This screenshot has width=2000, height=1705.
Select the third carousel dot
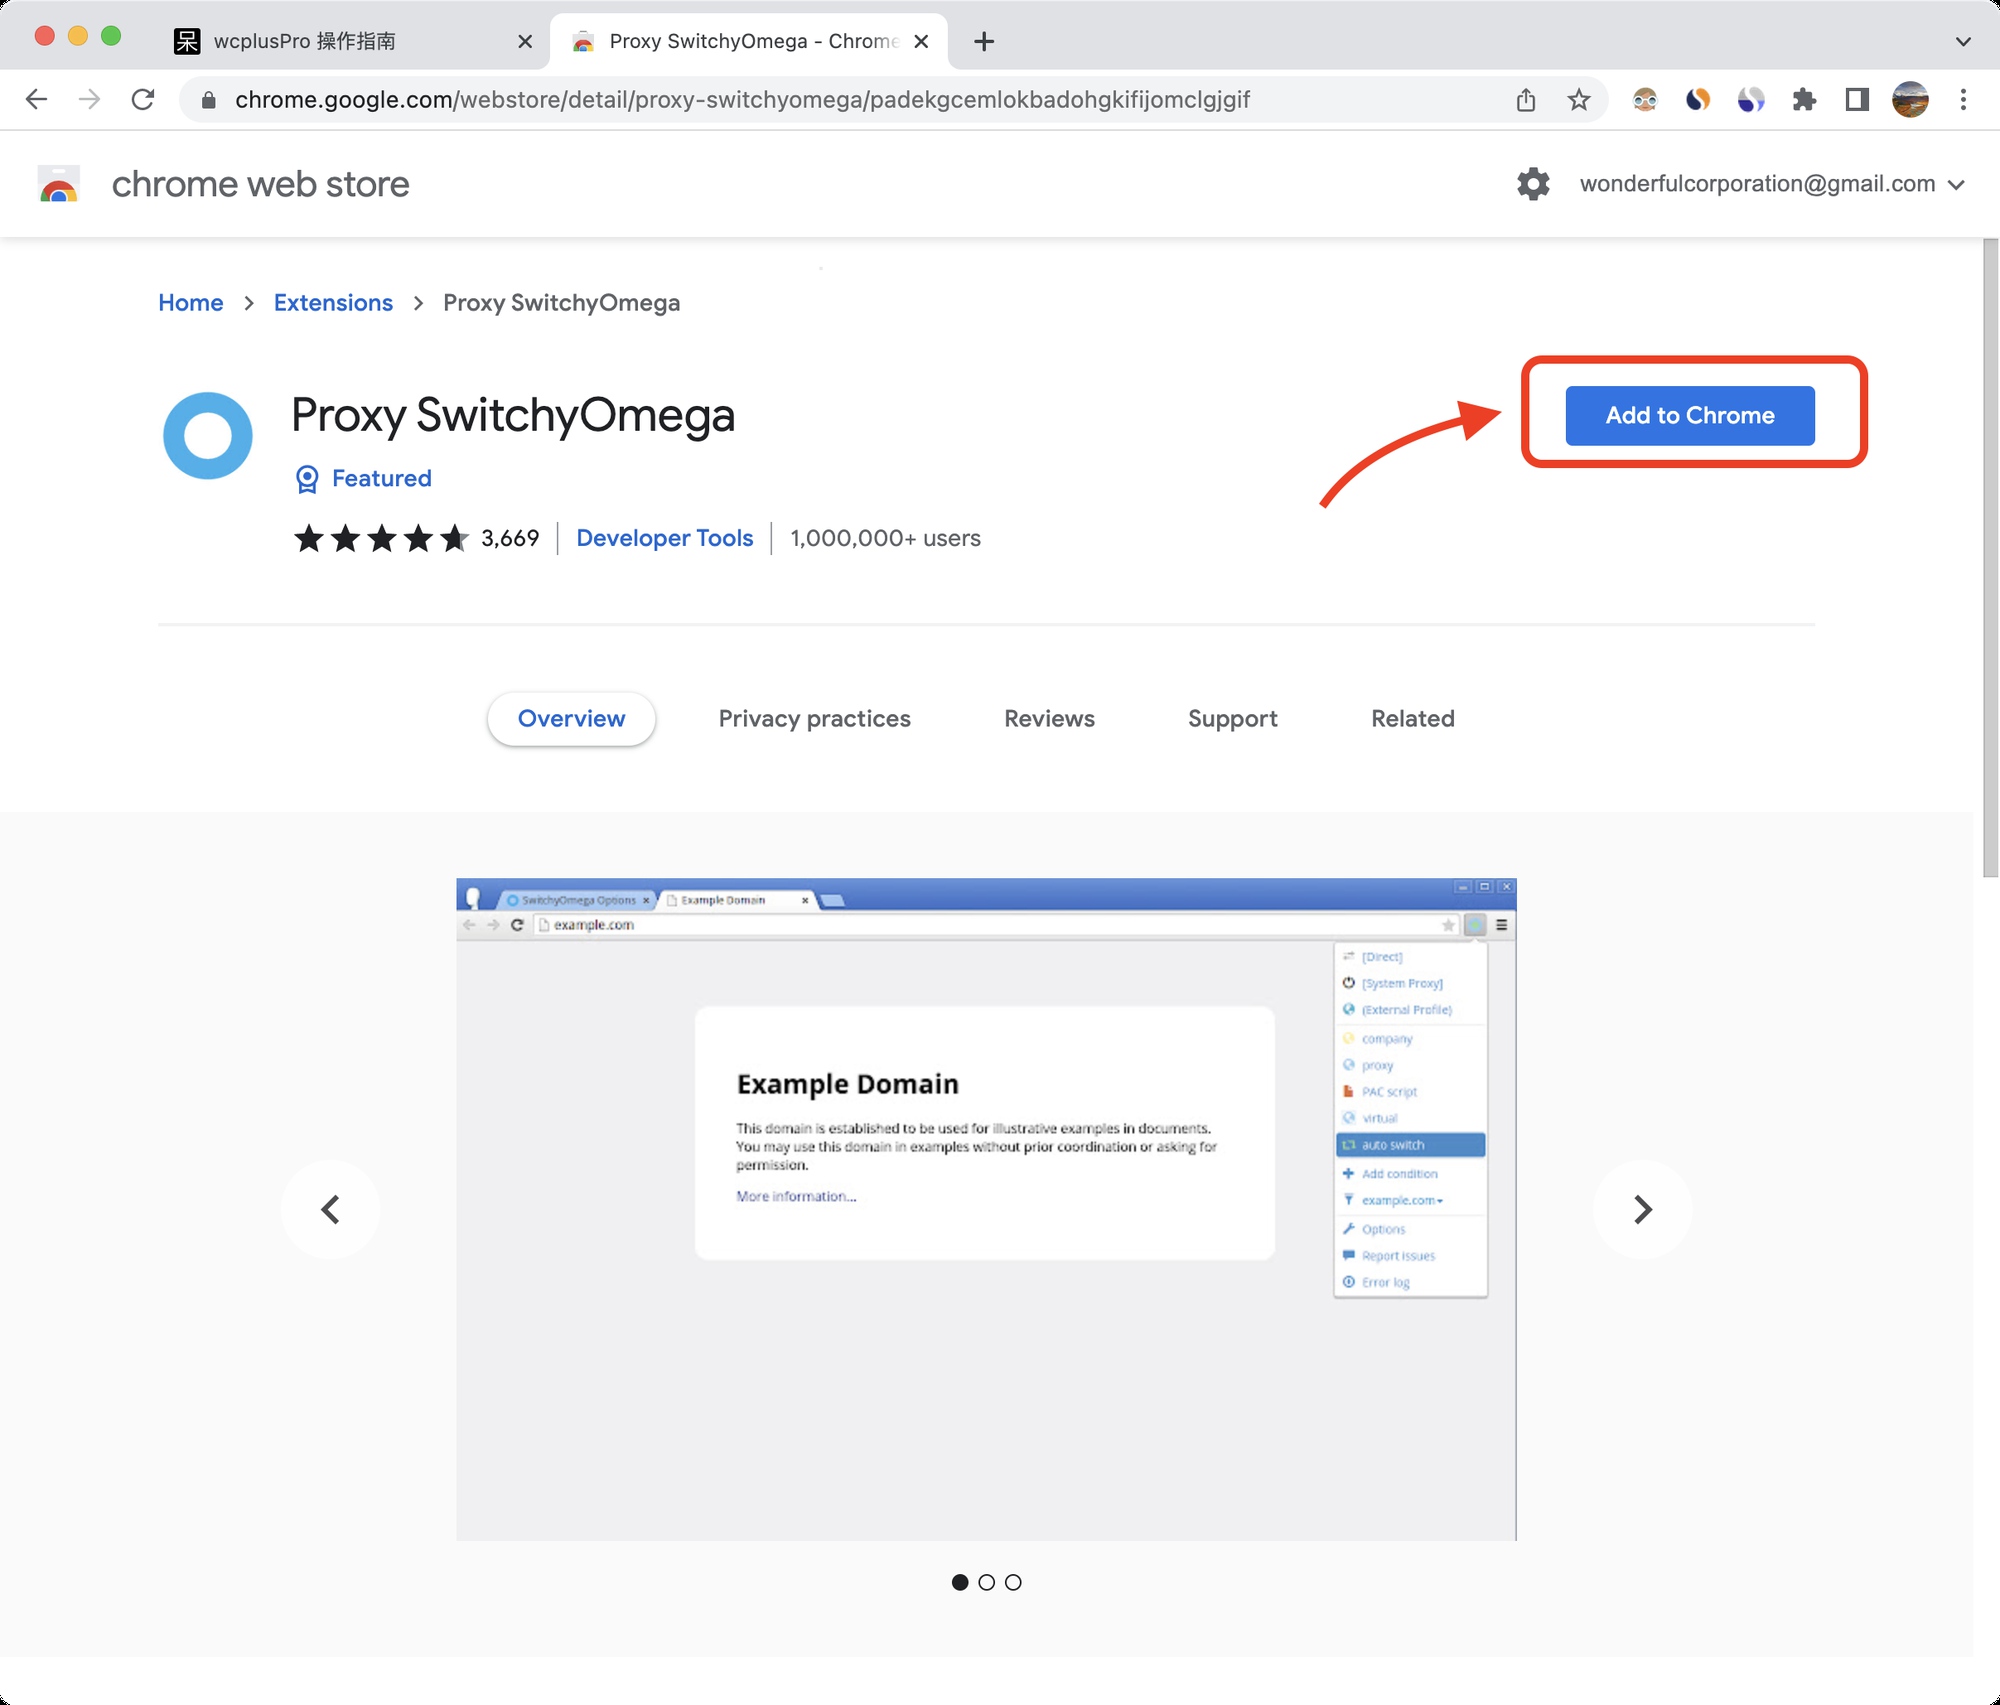tap(1013, 1582)
